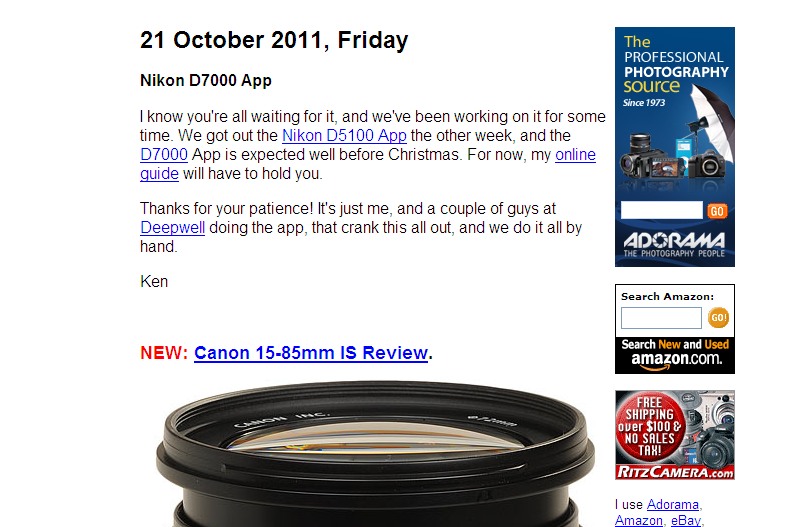Click the round GO! button for Amazon search
The width and height of the screenshot is (812, 527).
pos(718,317)
